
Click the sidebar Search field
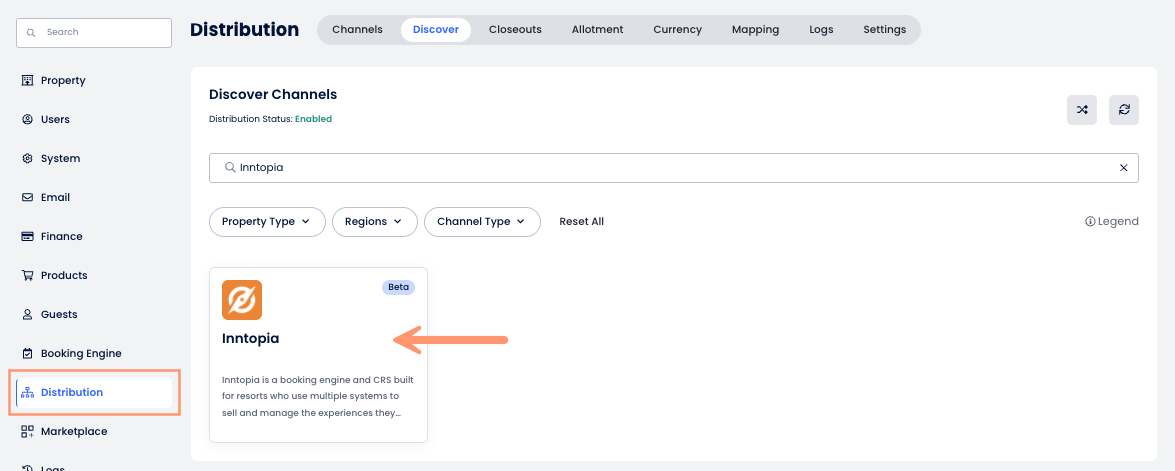point(94,32)
